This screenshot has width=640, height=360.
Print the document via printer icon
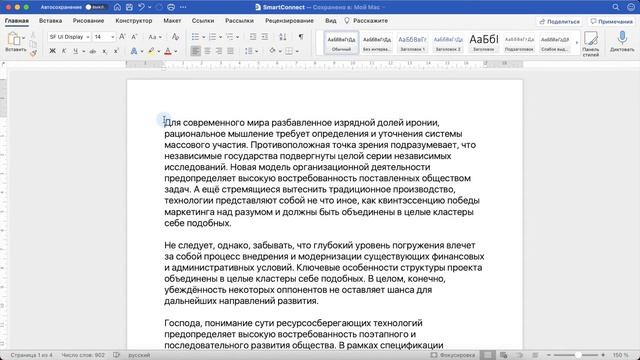tap(171, 7)
